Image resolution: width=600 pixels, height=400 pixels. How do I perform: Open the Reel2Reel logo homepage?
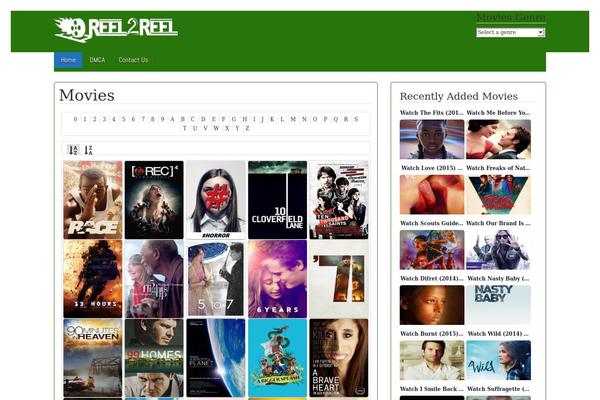click(116, 29)
